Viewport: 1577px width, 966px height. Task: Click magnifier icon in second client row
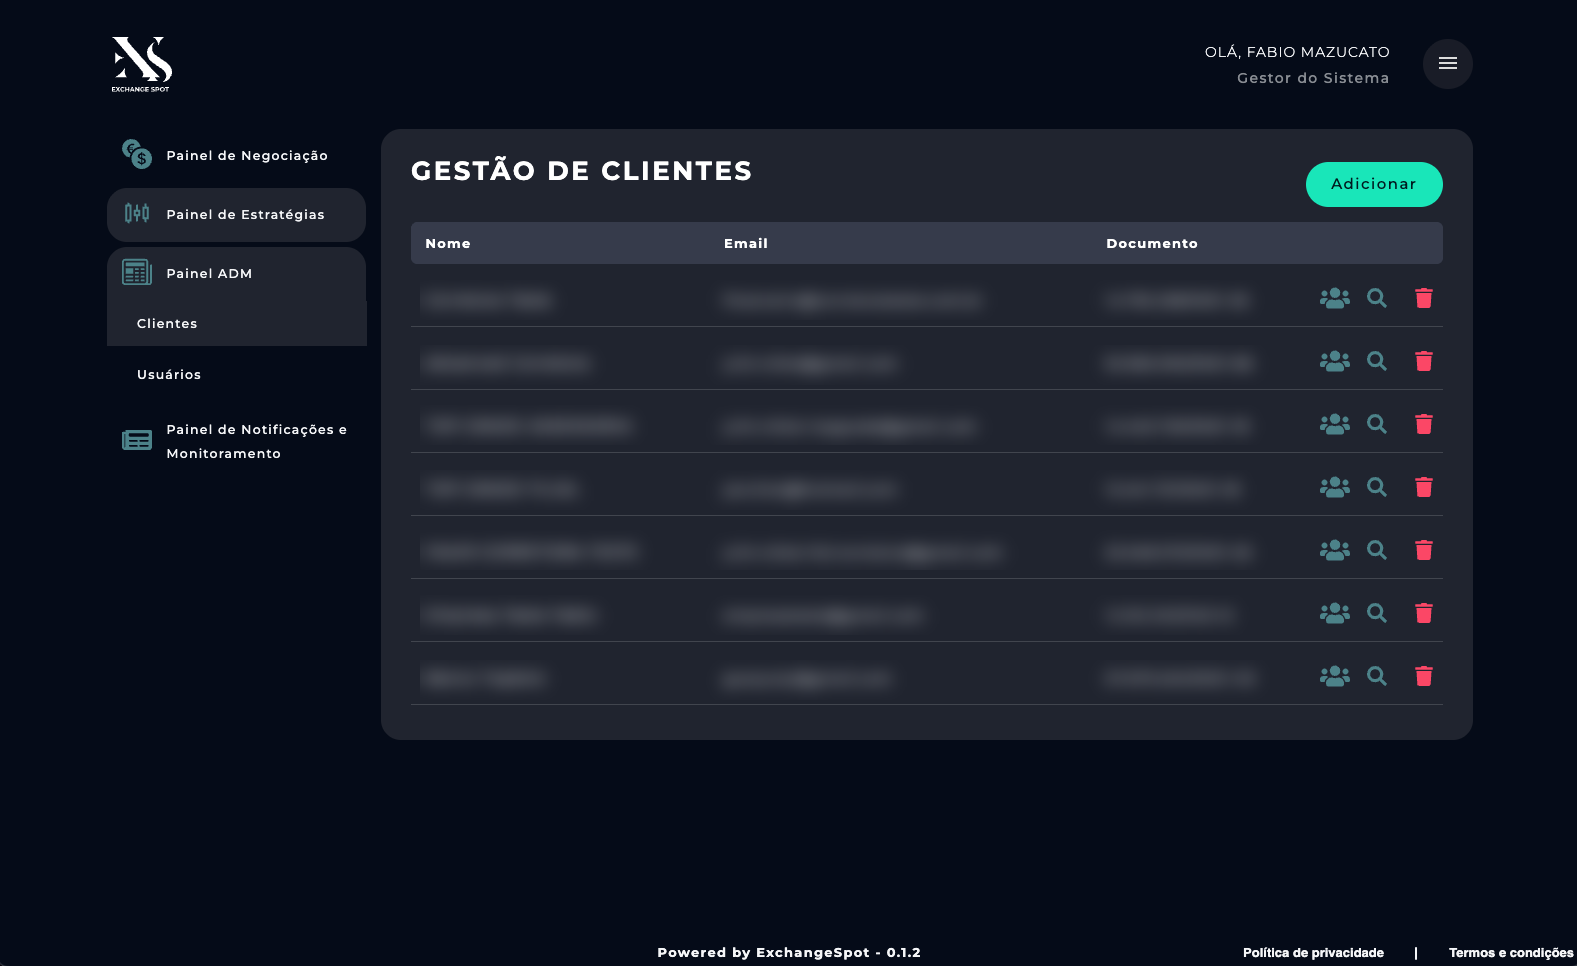pyautogui.click(x=1377, y=361)
